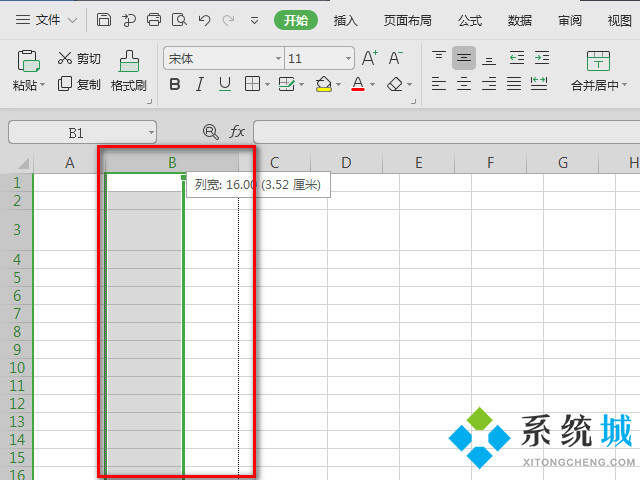Expand the clear eraser dropdown arrow
Viewport: 640px width, 480px height.
(x=409, y=85)
